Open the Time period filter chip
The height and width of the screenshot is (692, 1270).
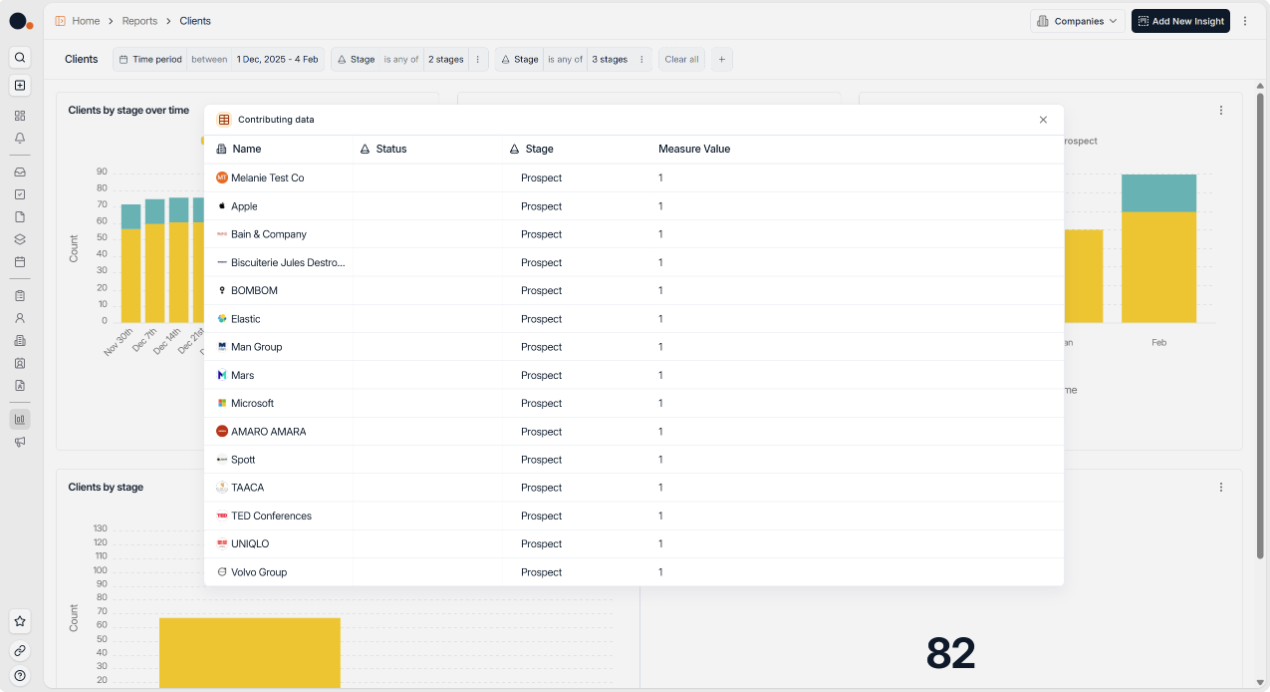point(151,59)
